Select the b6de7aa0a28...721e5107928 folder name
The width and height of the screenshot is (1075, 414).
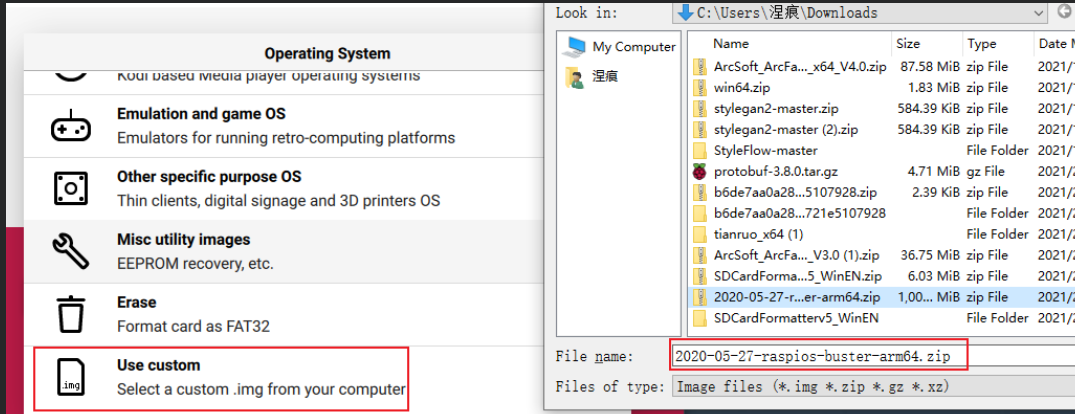tap(799, 213)
